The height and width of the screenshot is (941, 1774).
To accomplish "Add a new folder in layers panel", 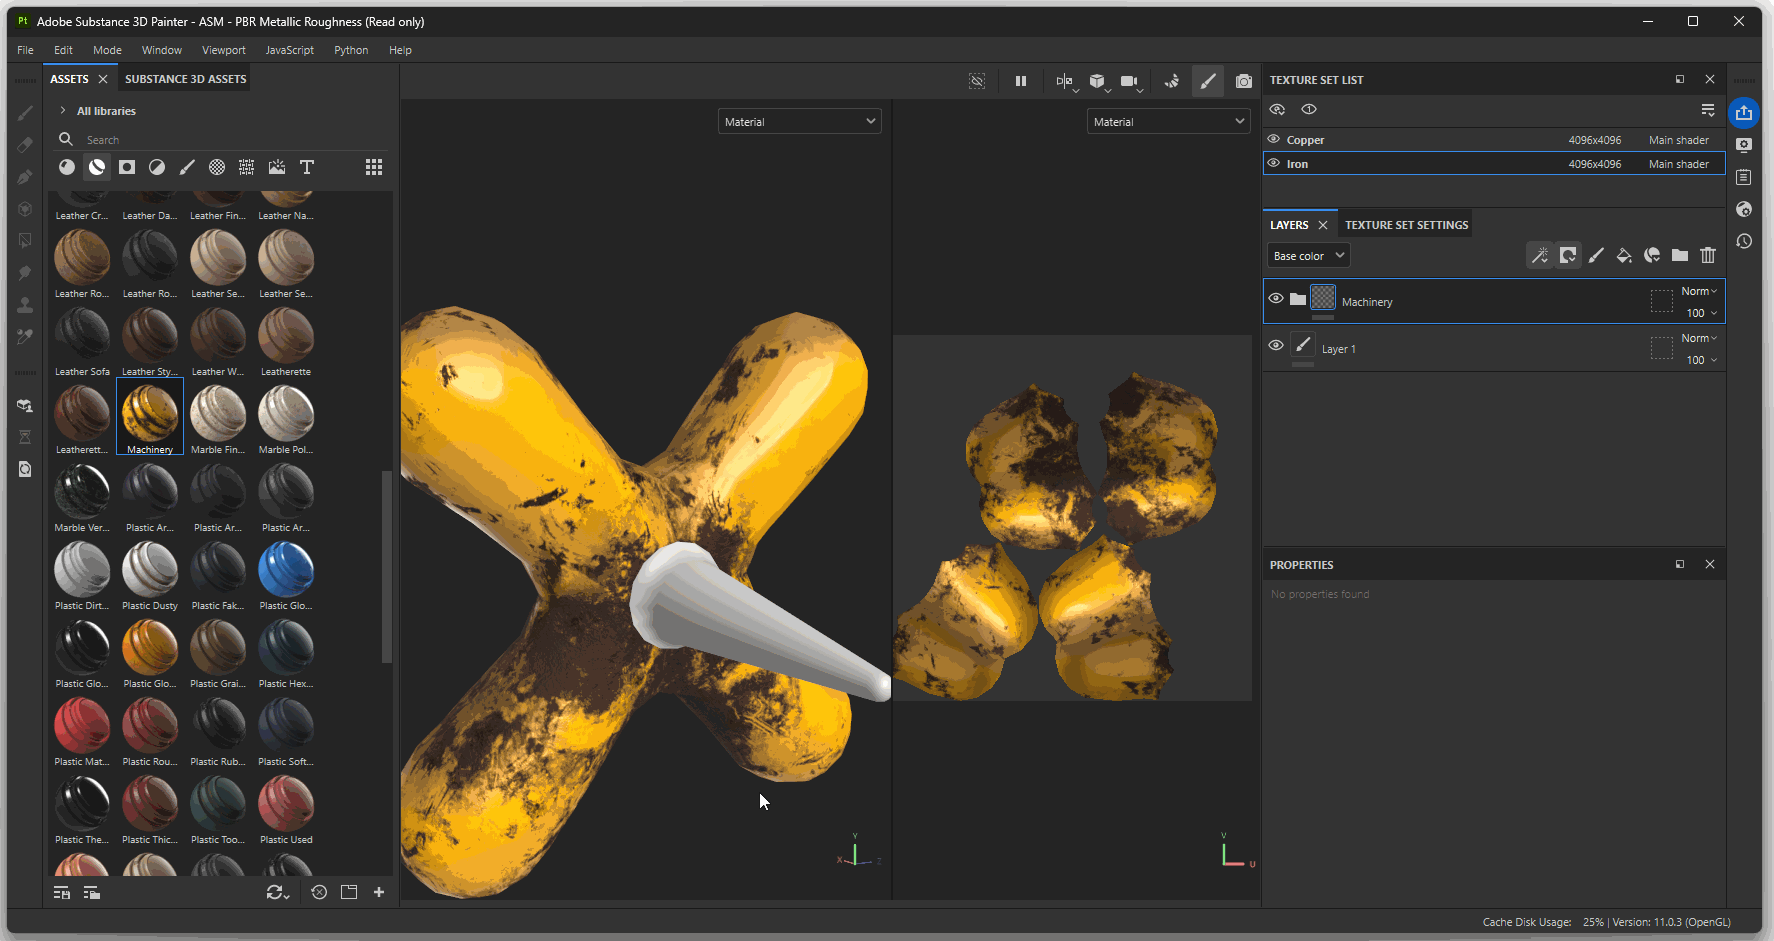I will pos(1680,256).
